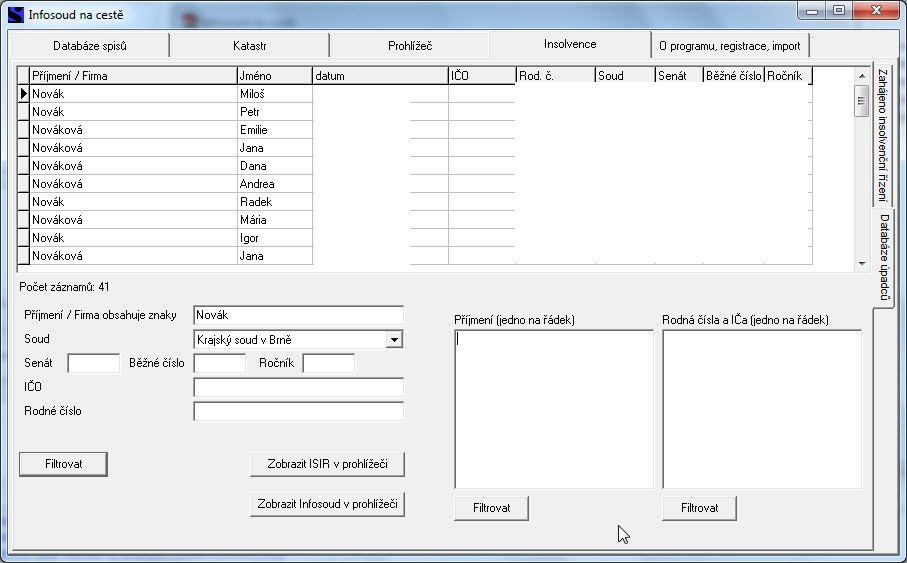Image resolution: width=907 pixels, height=563 pixels.
Task: Open O programu, registrace, import tab
Action: pos(729,46)
